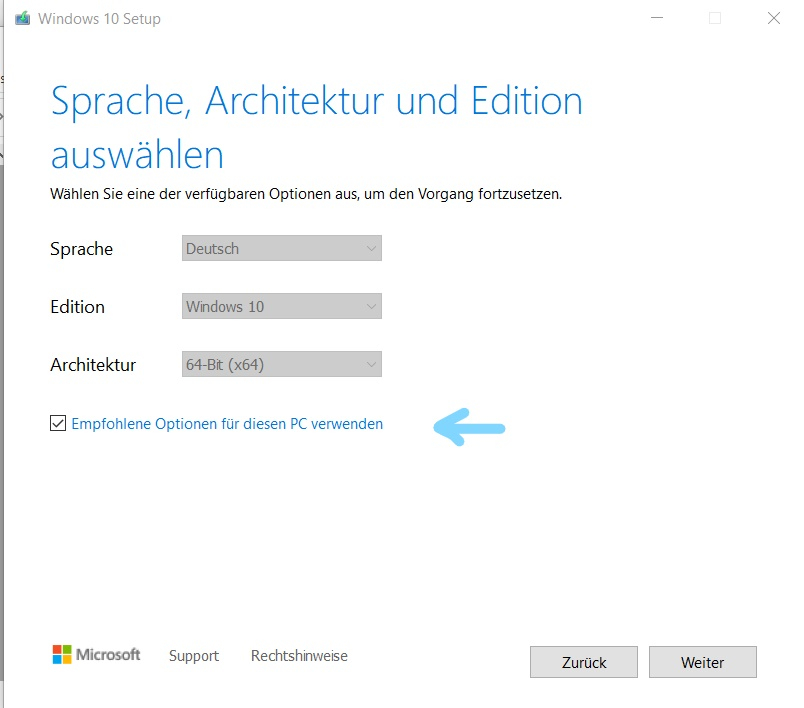
Task: Uncheck 'Empfohlene Optionen für diesen PC verwenden'
Action: point(58,423)
